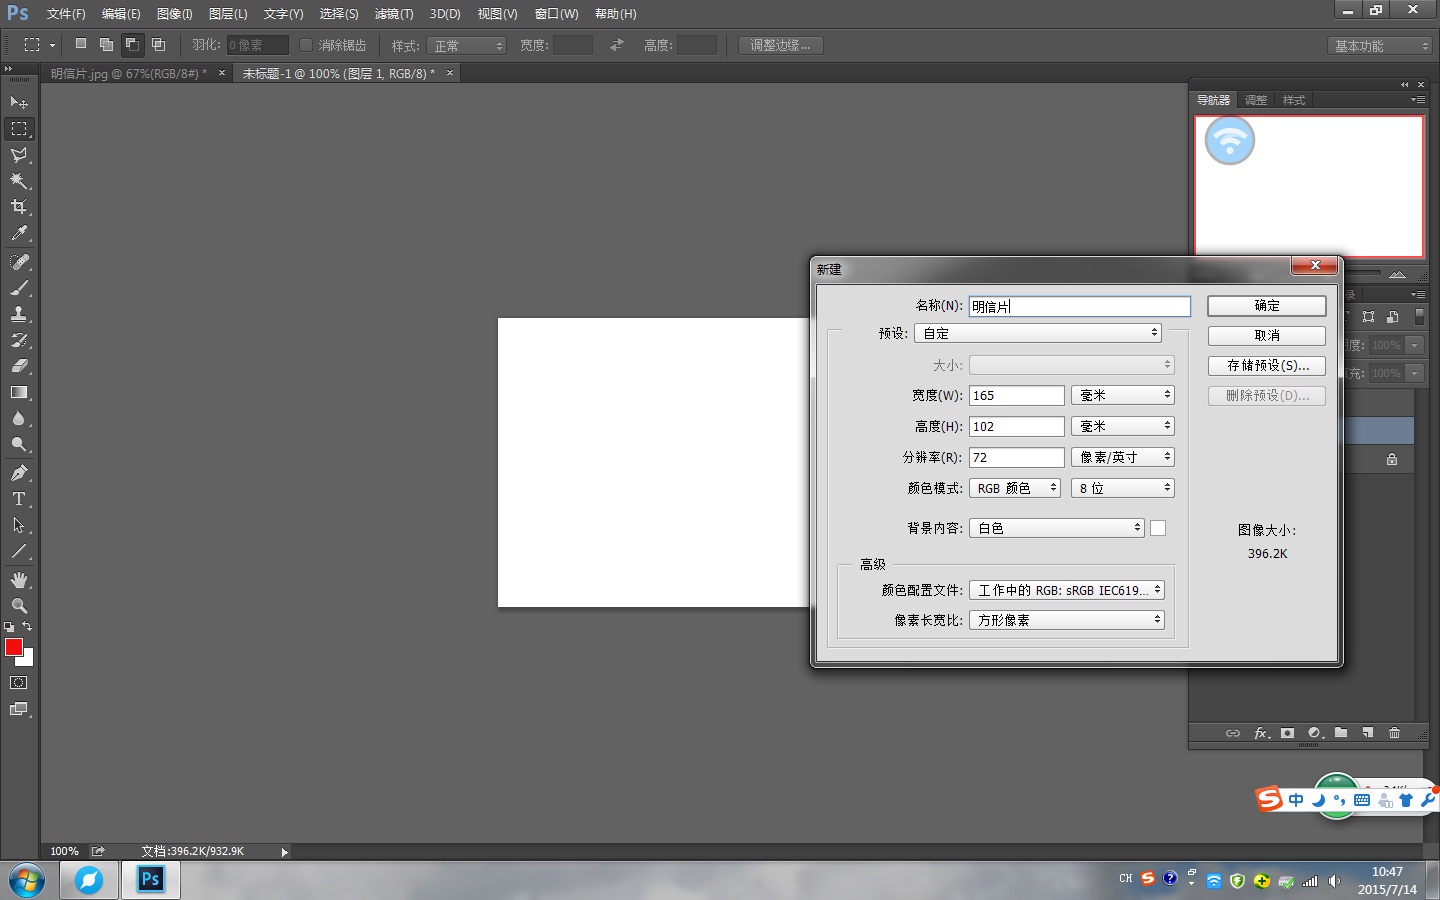Click the 确定 button
The width and height of the screenshot is (1440, 900).
point(1267,306)
